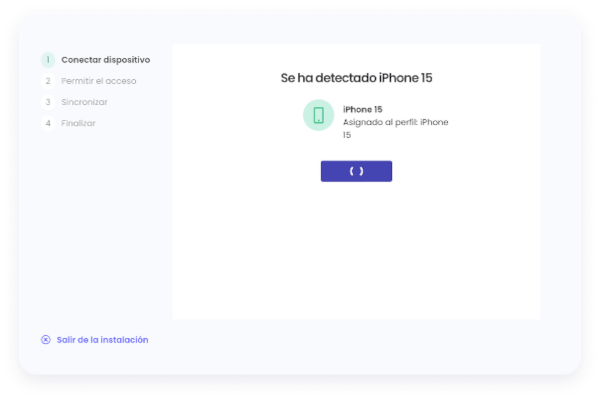Click the word instalación in the exit link
Screen dimensions: 600x400
(125, 340)
